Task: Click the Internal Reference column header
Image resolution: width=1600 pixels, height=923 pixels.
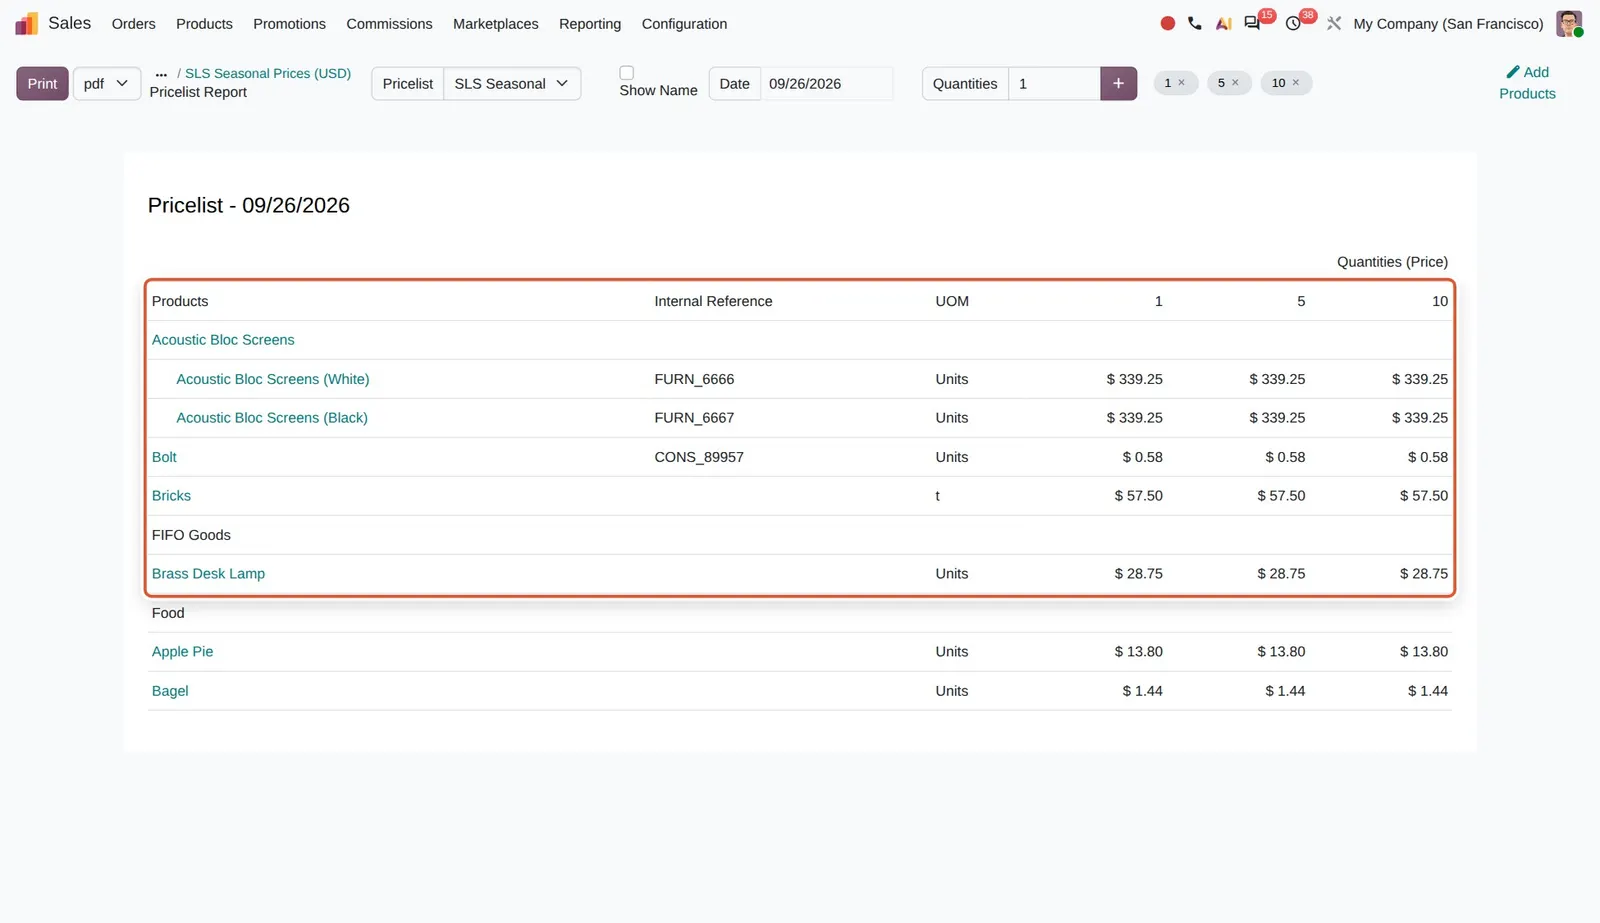Action: 713,301
